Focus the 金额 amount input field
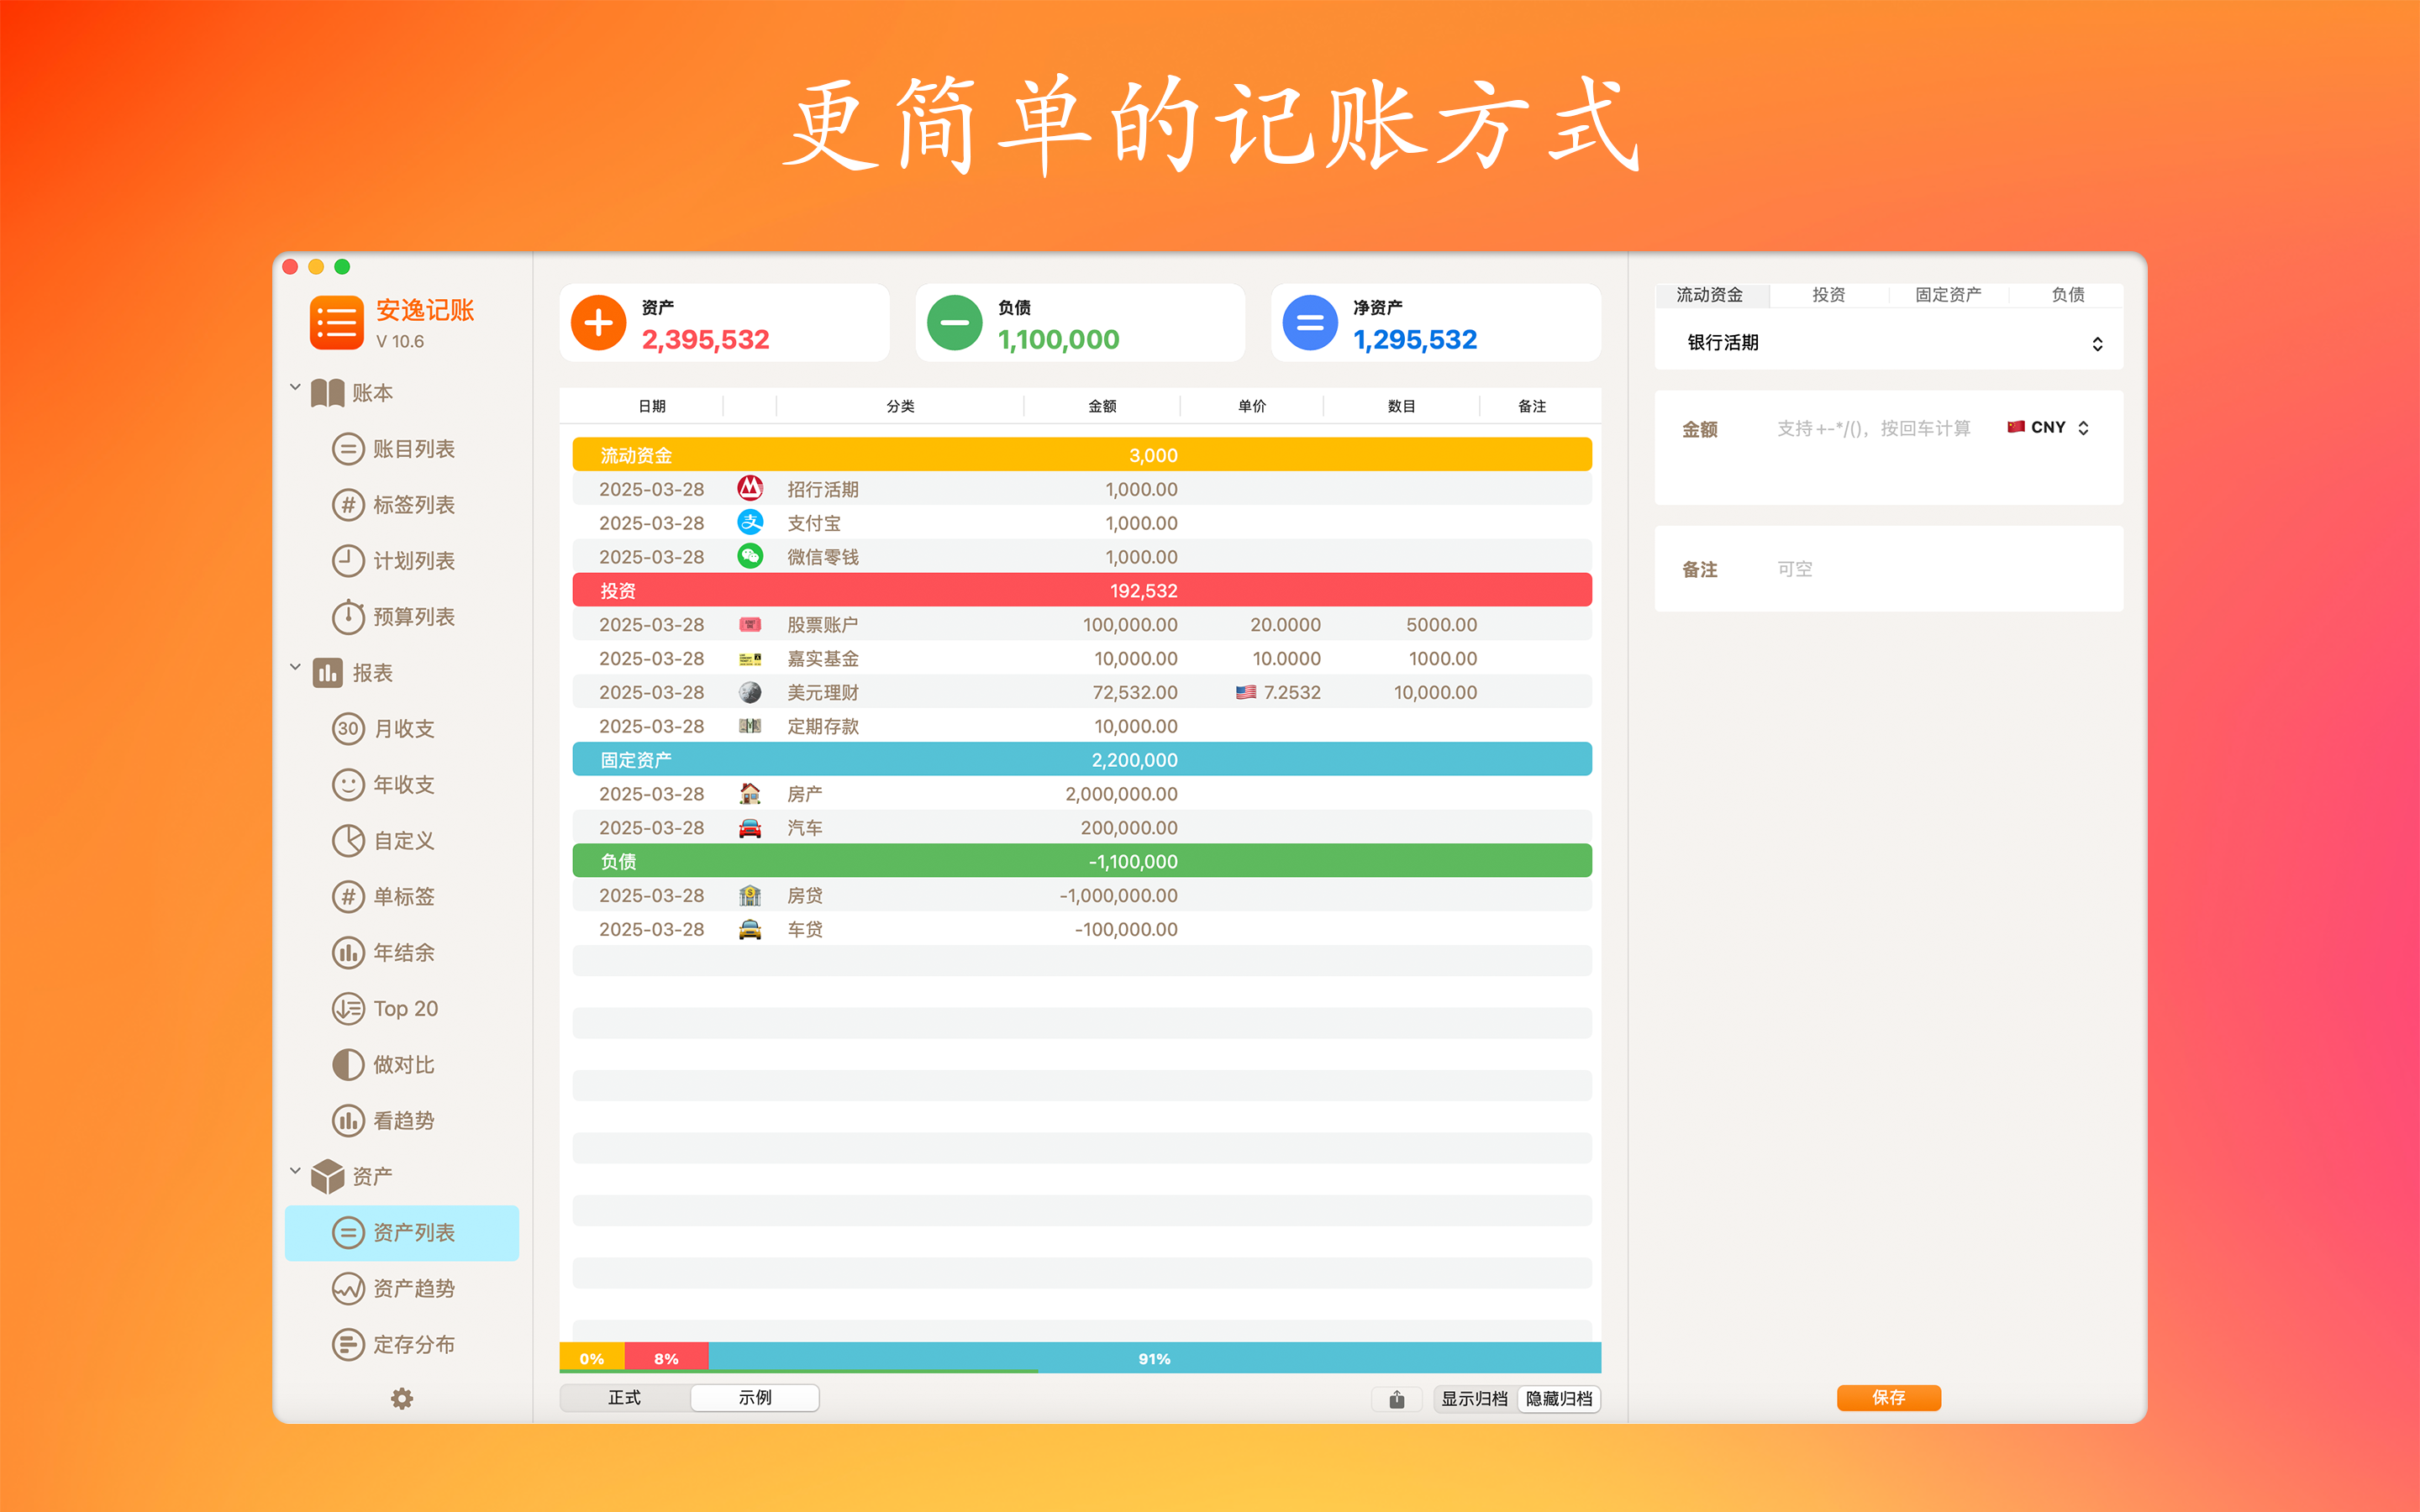This screenshot has height=1512, width=2420. [x=1873, y=429]
